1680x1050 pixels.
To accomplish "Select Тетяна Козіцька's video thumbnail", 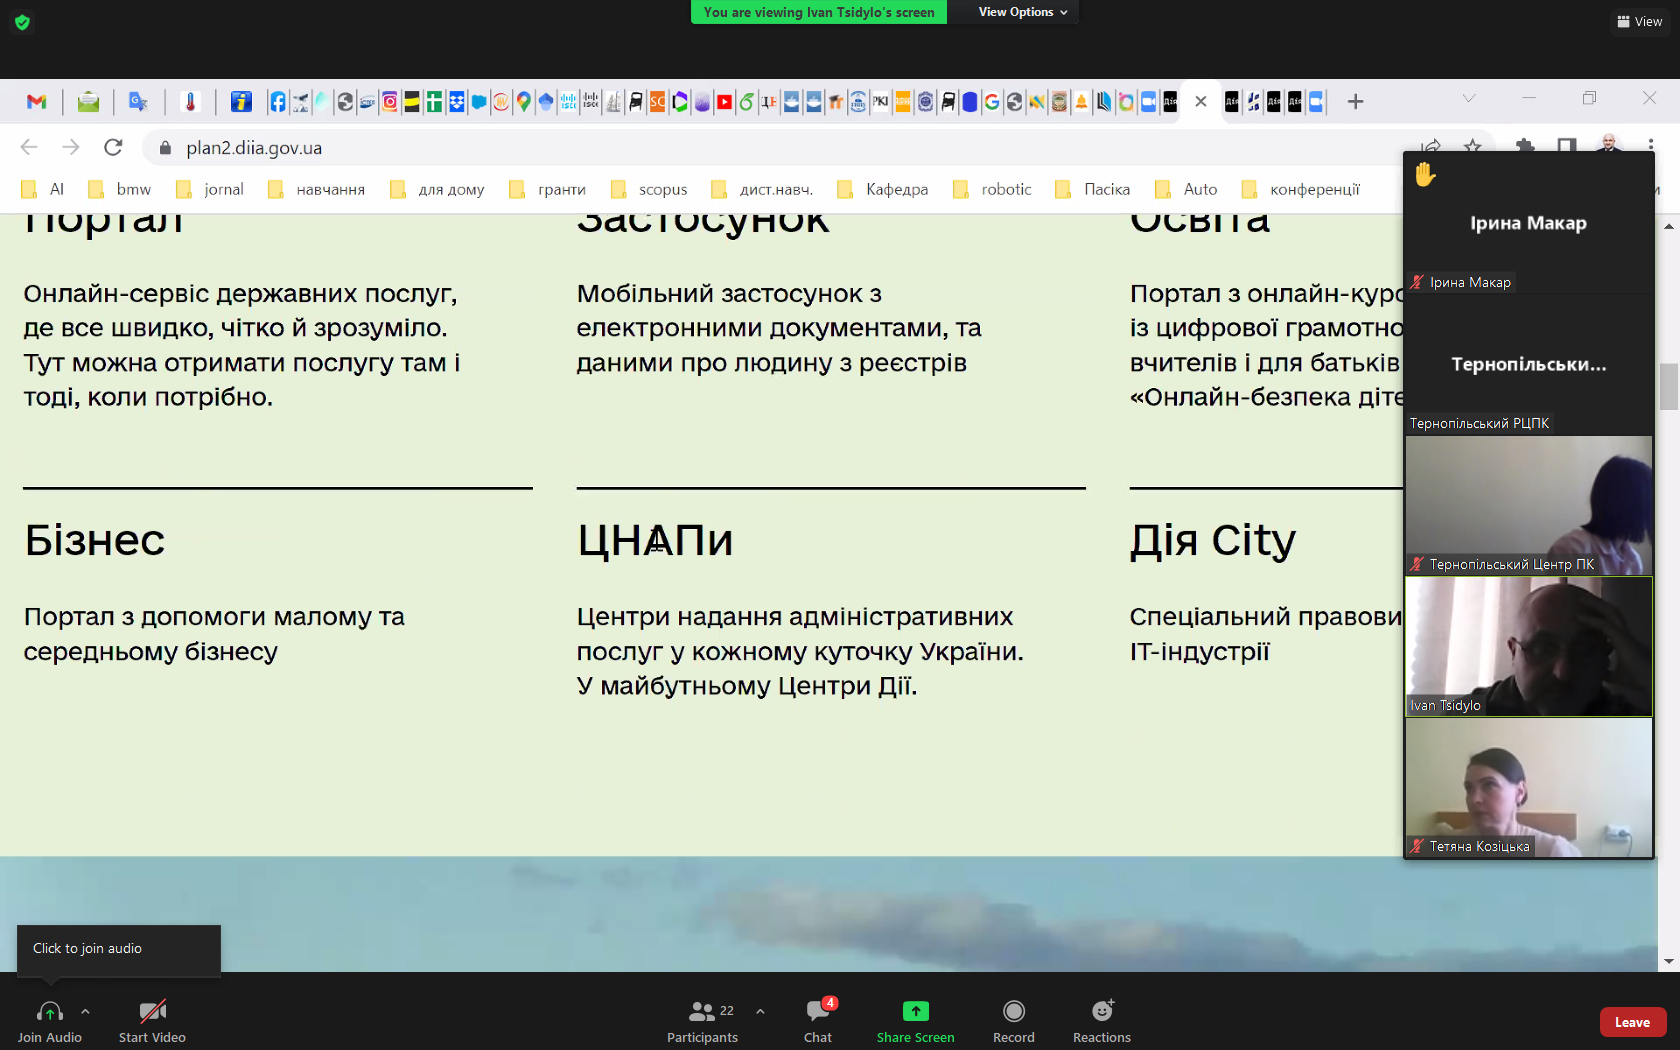I will tap(1529, 788).
